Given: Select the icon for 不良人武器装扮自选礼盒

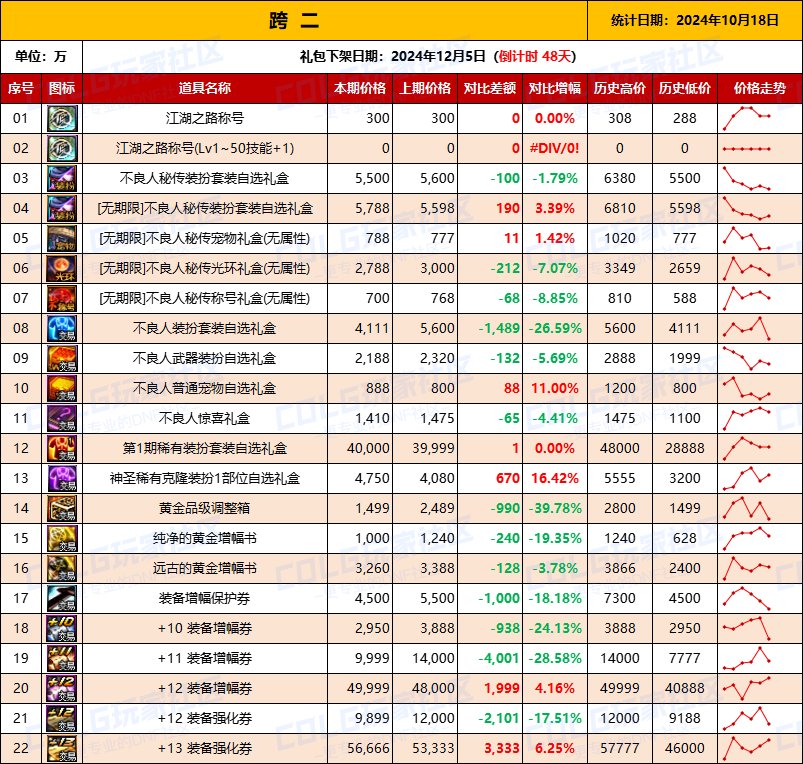Looking at the screenshot, I should [x=62, y=358].
